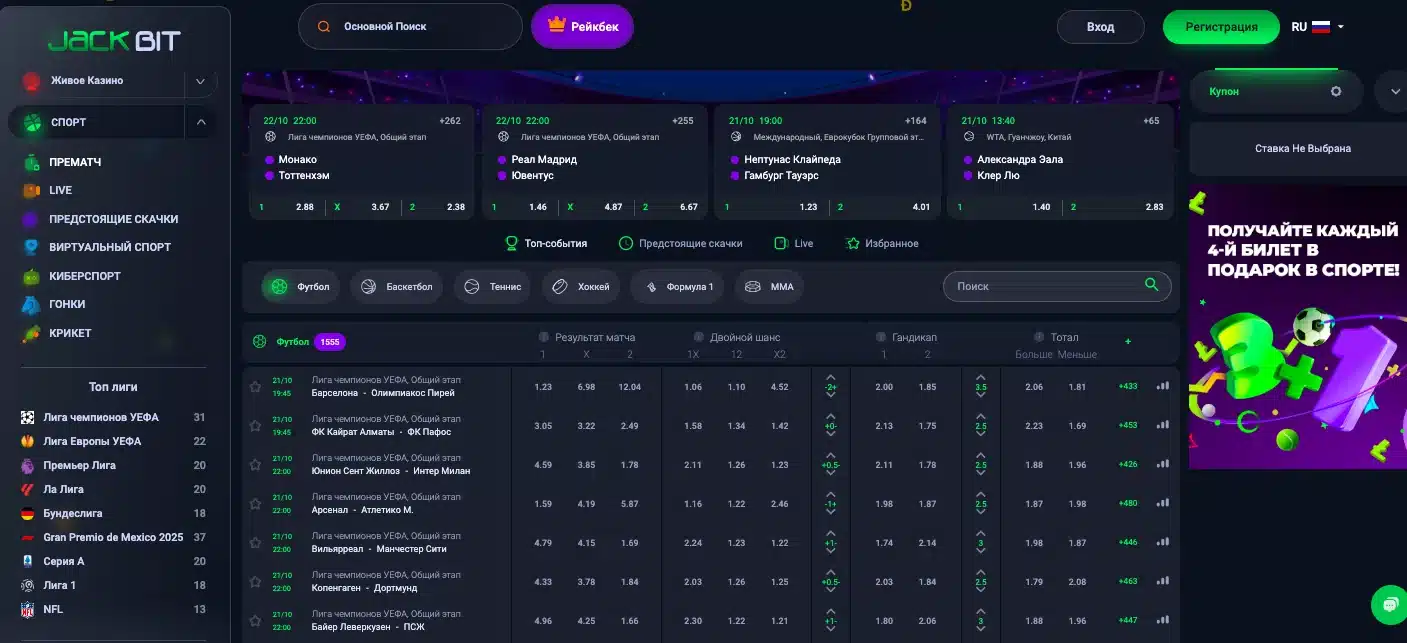Collapse the Спорт section chevron
The image size is (1407, 643).
pos(200,122)
